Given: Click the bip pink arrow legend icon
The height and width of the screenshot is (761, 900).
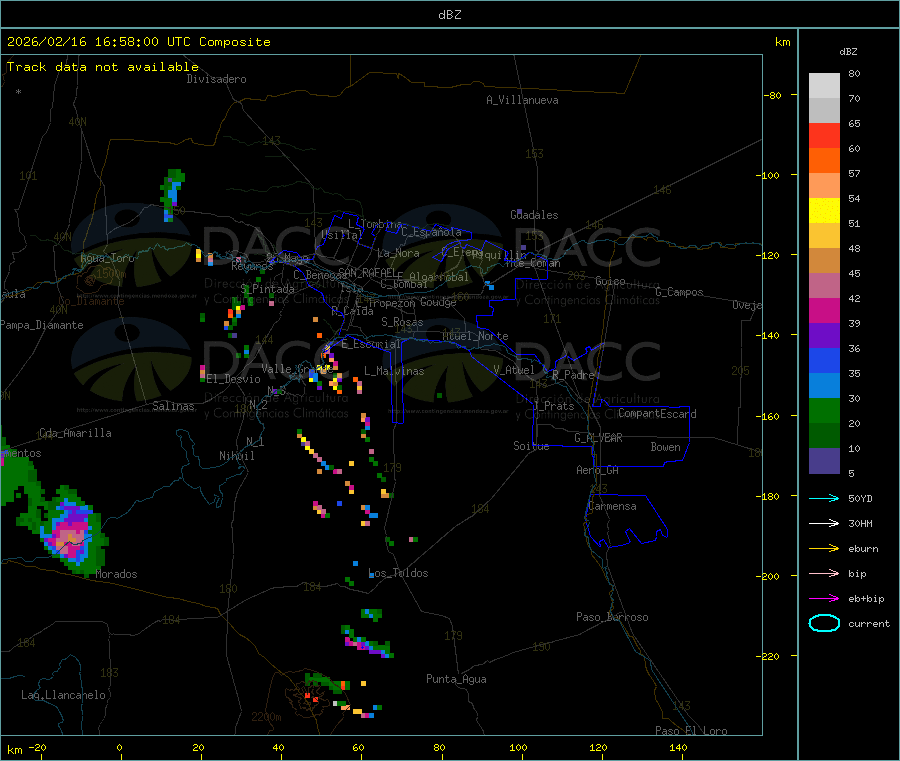Looking at the screenshot, I should point(824,573).
